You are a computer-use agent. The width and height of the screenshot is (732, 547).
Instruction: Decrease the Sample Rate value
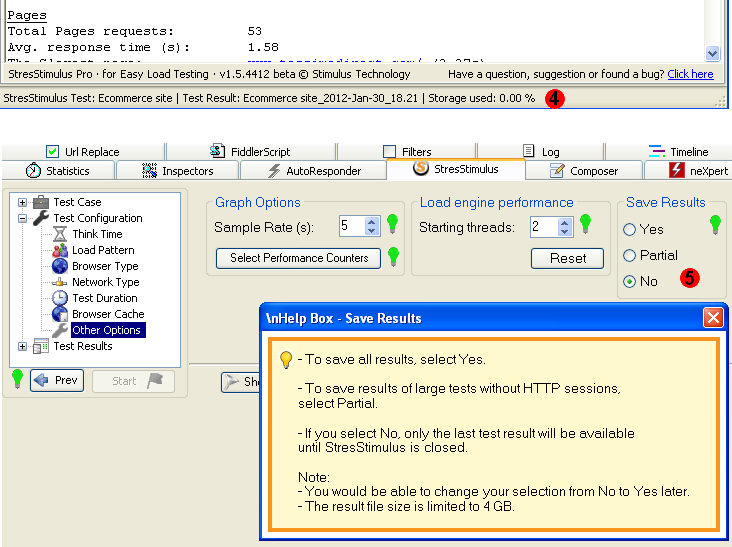click(372, 231)
